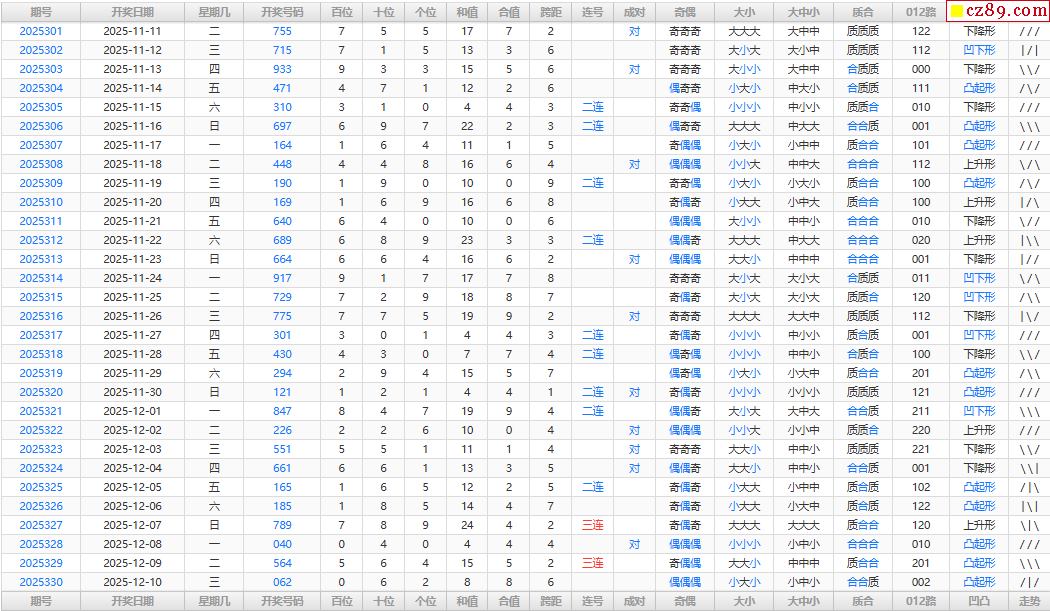Select date cell 2025-11-11
The width and height of the screenshot is (1050, 611).
pos(133,31)
